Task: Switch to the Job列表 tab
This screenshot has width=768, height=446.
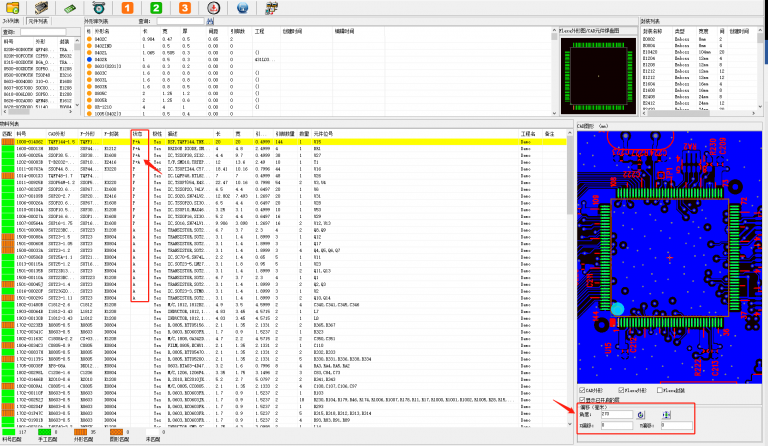Action: [x=11, y=21]
